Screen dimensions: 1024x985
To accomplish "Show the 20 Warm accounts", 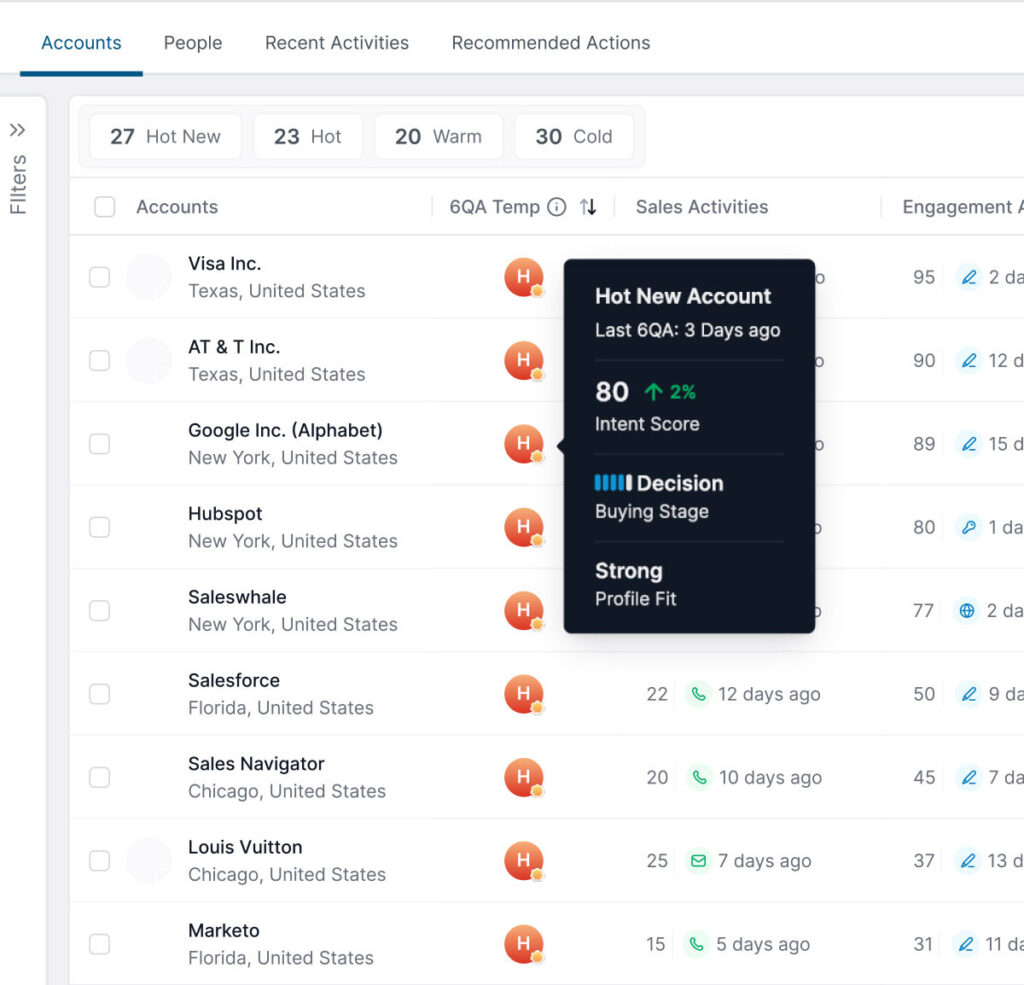I will pyautogui.click(x=437, y=137).
